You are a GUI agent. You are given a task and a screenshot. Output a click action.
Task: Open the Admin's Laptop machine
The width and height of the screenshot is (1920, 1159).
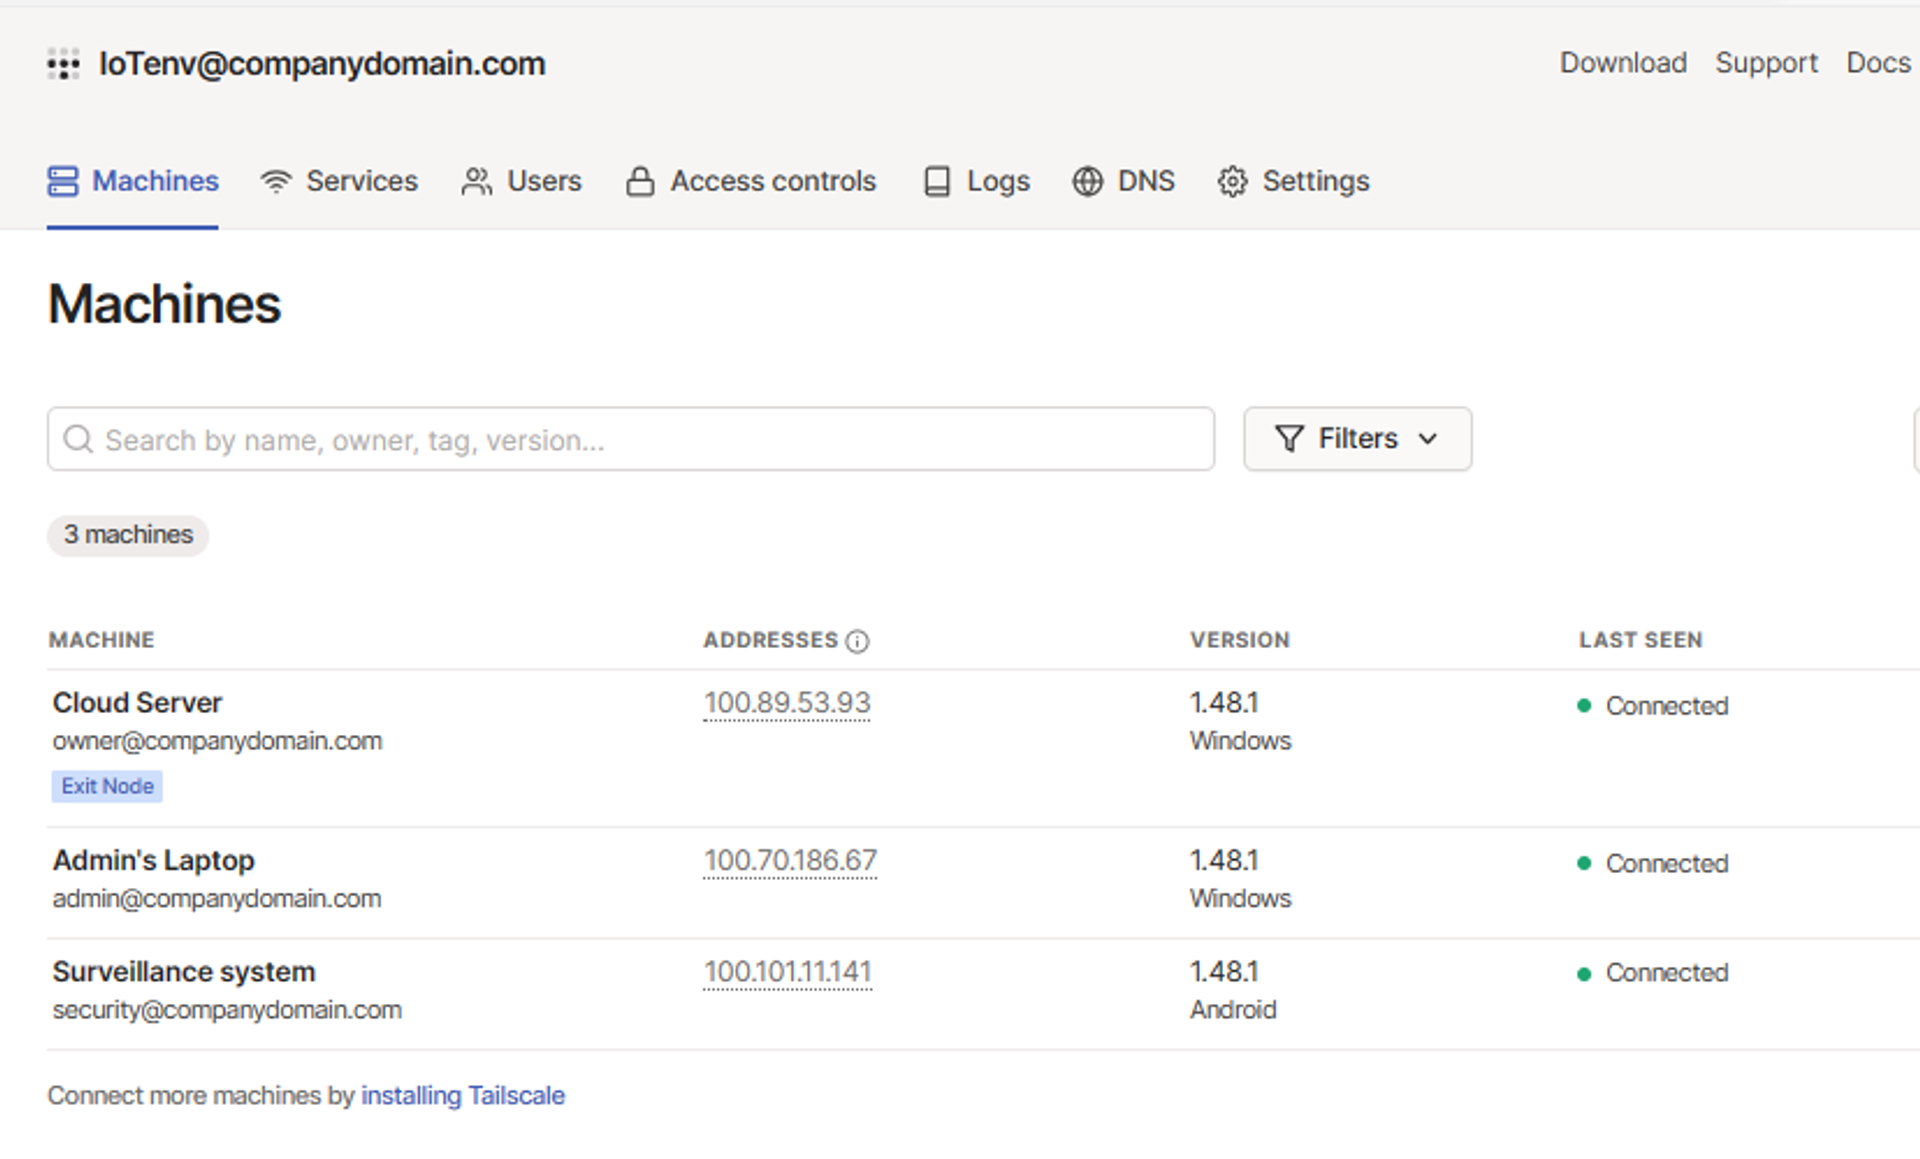154,860
